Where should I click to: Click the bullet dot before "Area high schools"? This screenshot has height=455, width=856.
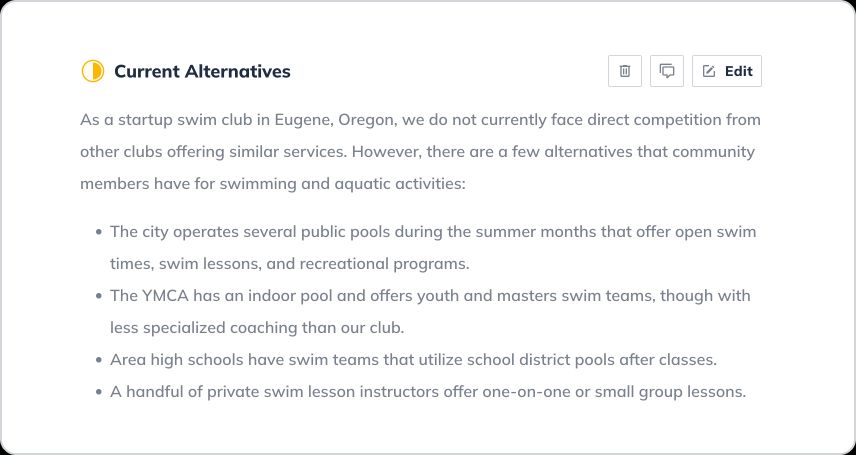(98, 360)
